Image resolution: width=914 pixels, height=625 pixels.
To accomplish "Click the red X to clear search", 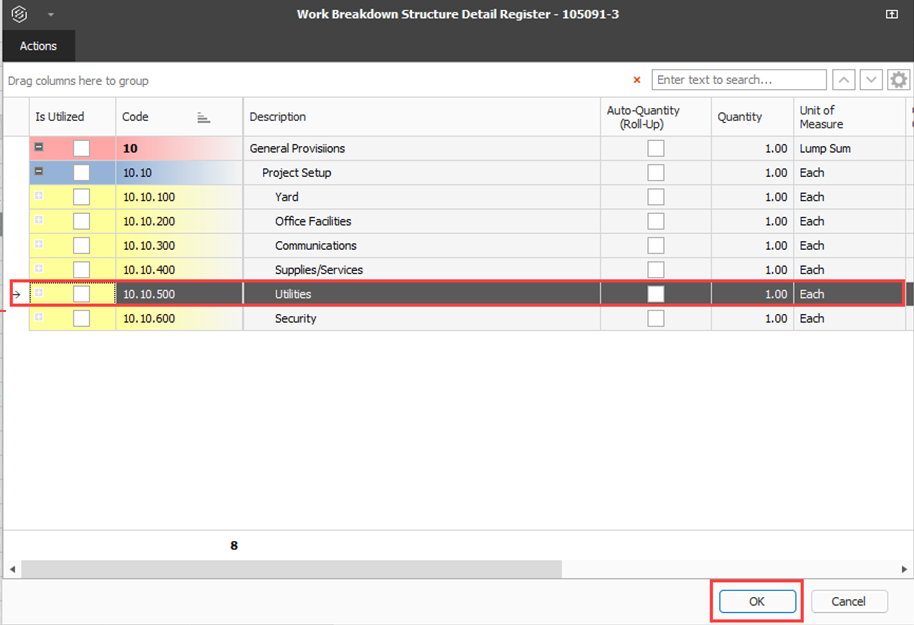I will [637, 80].
